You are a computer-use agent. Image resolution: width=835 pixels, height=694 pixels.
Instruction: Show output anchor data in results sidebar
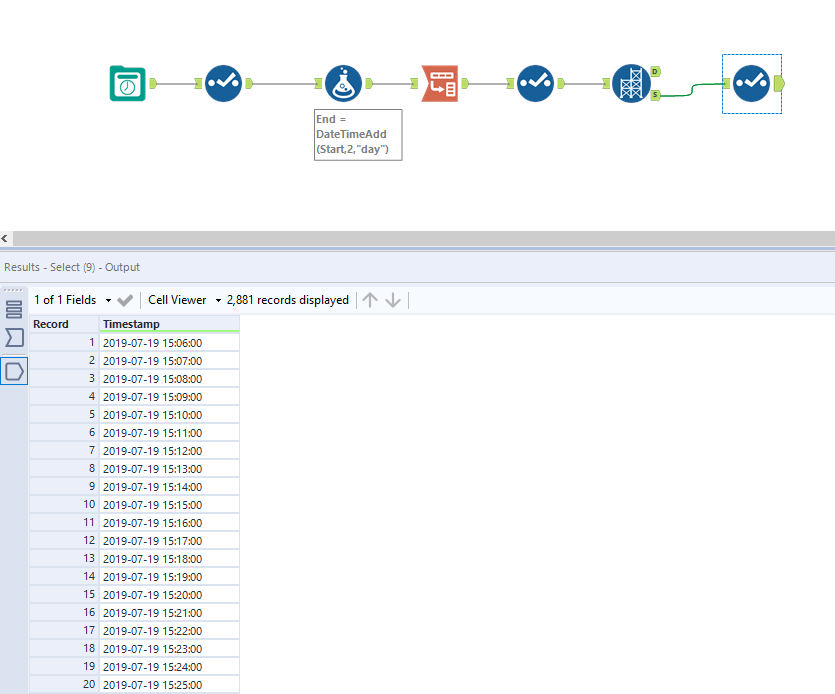pos(14,371)
